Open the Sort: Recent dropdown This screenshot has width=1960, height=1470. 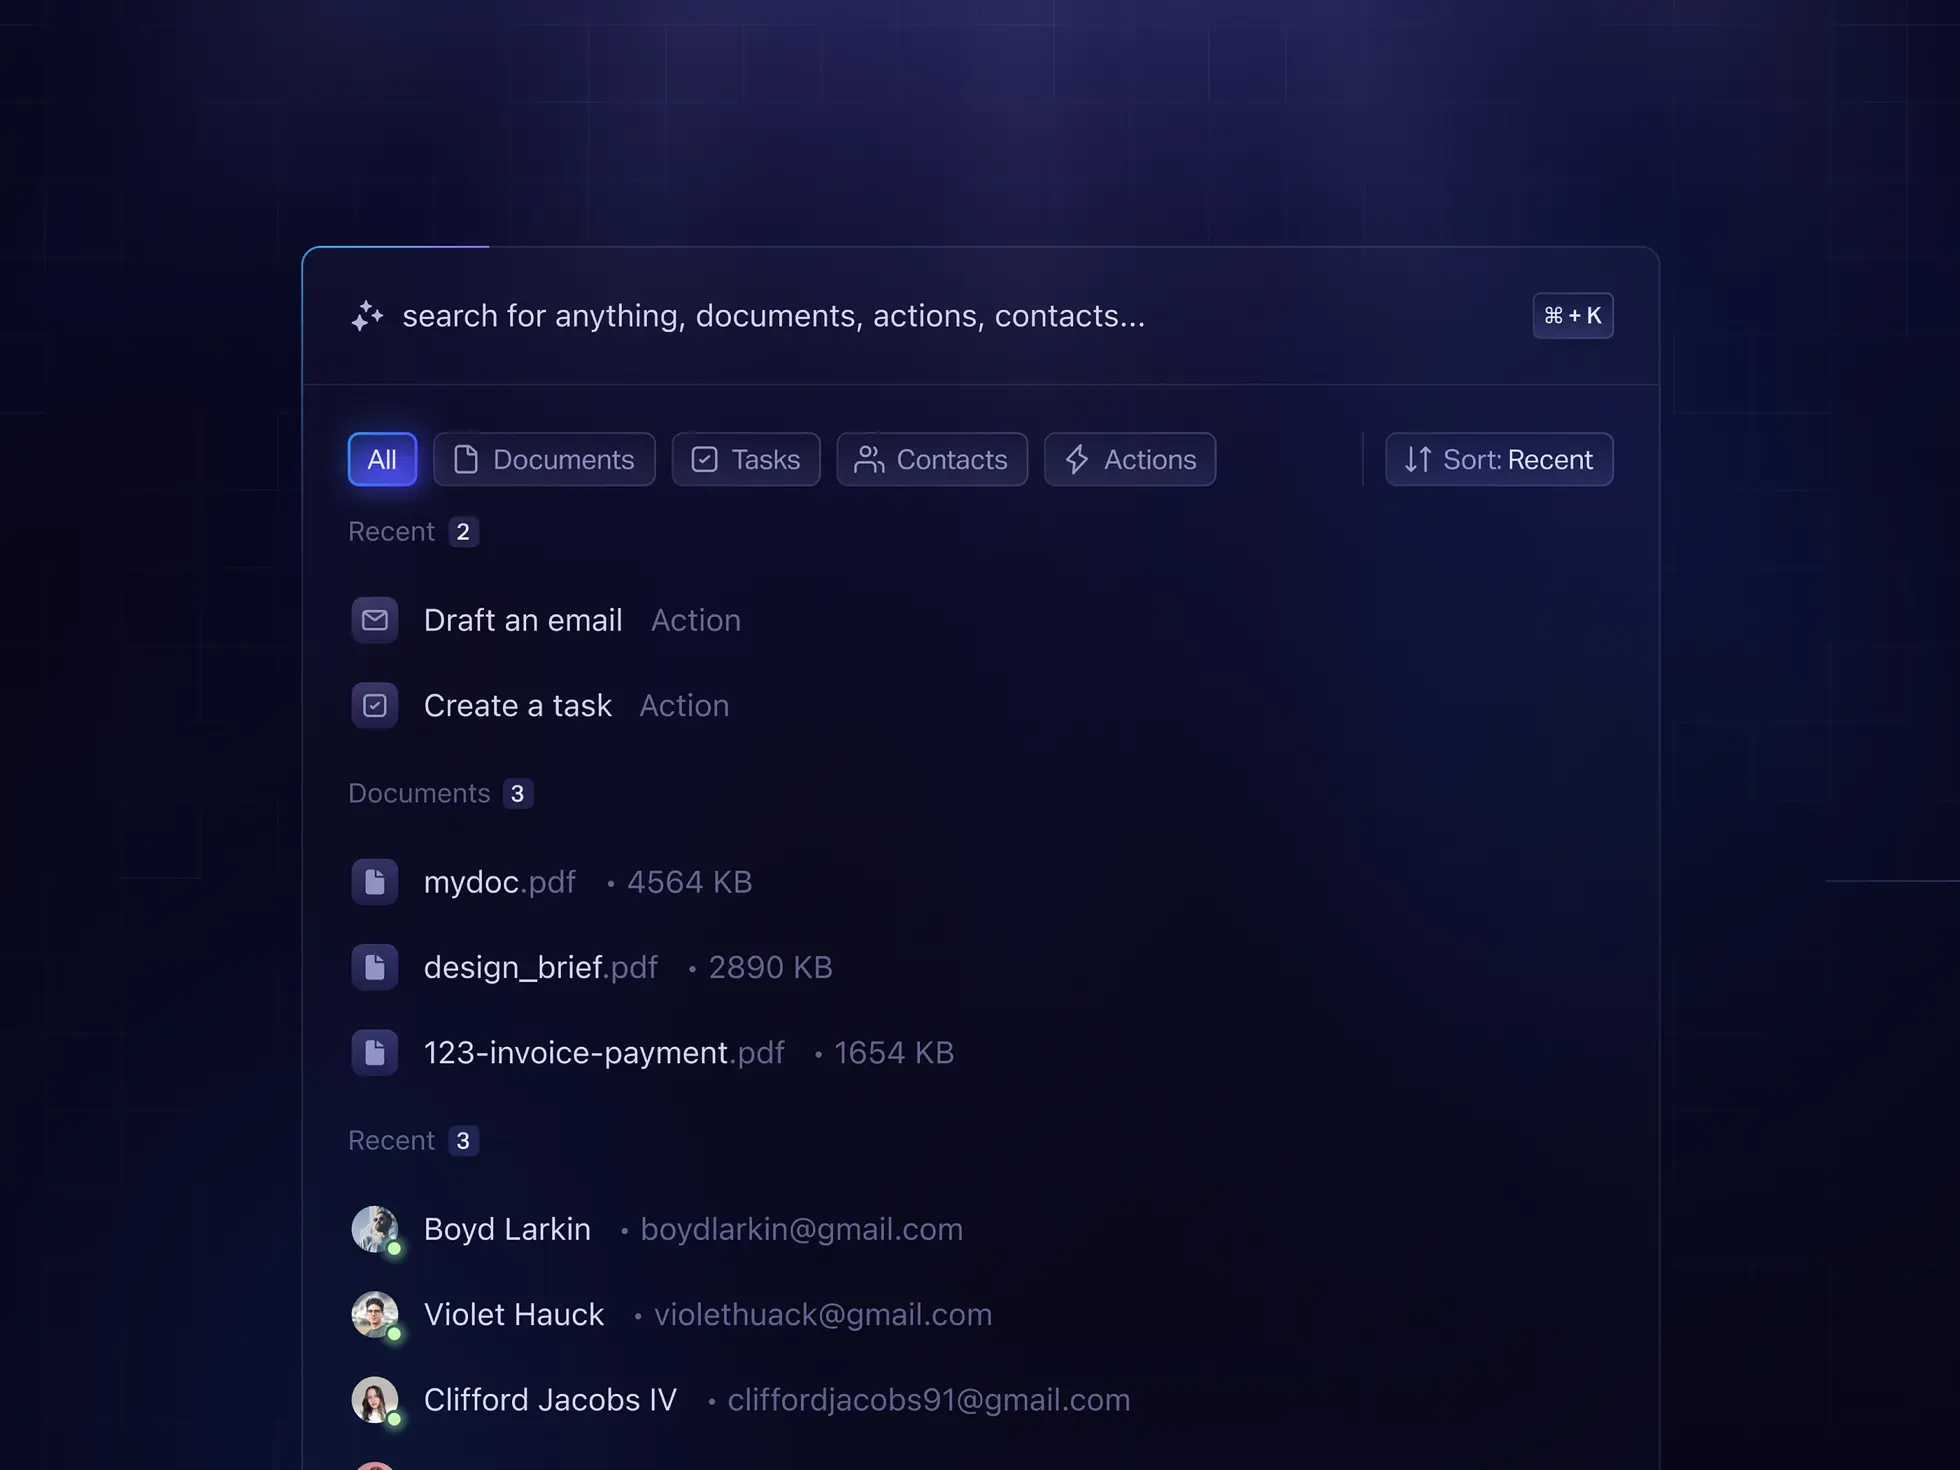click(1499, 459)
